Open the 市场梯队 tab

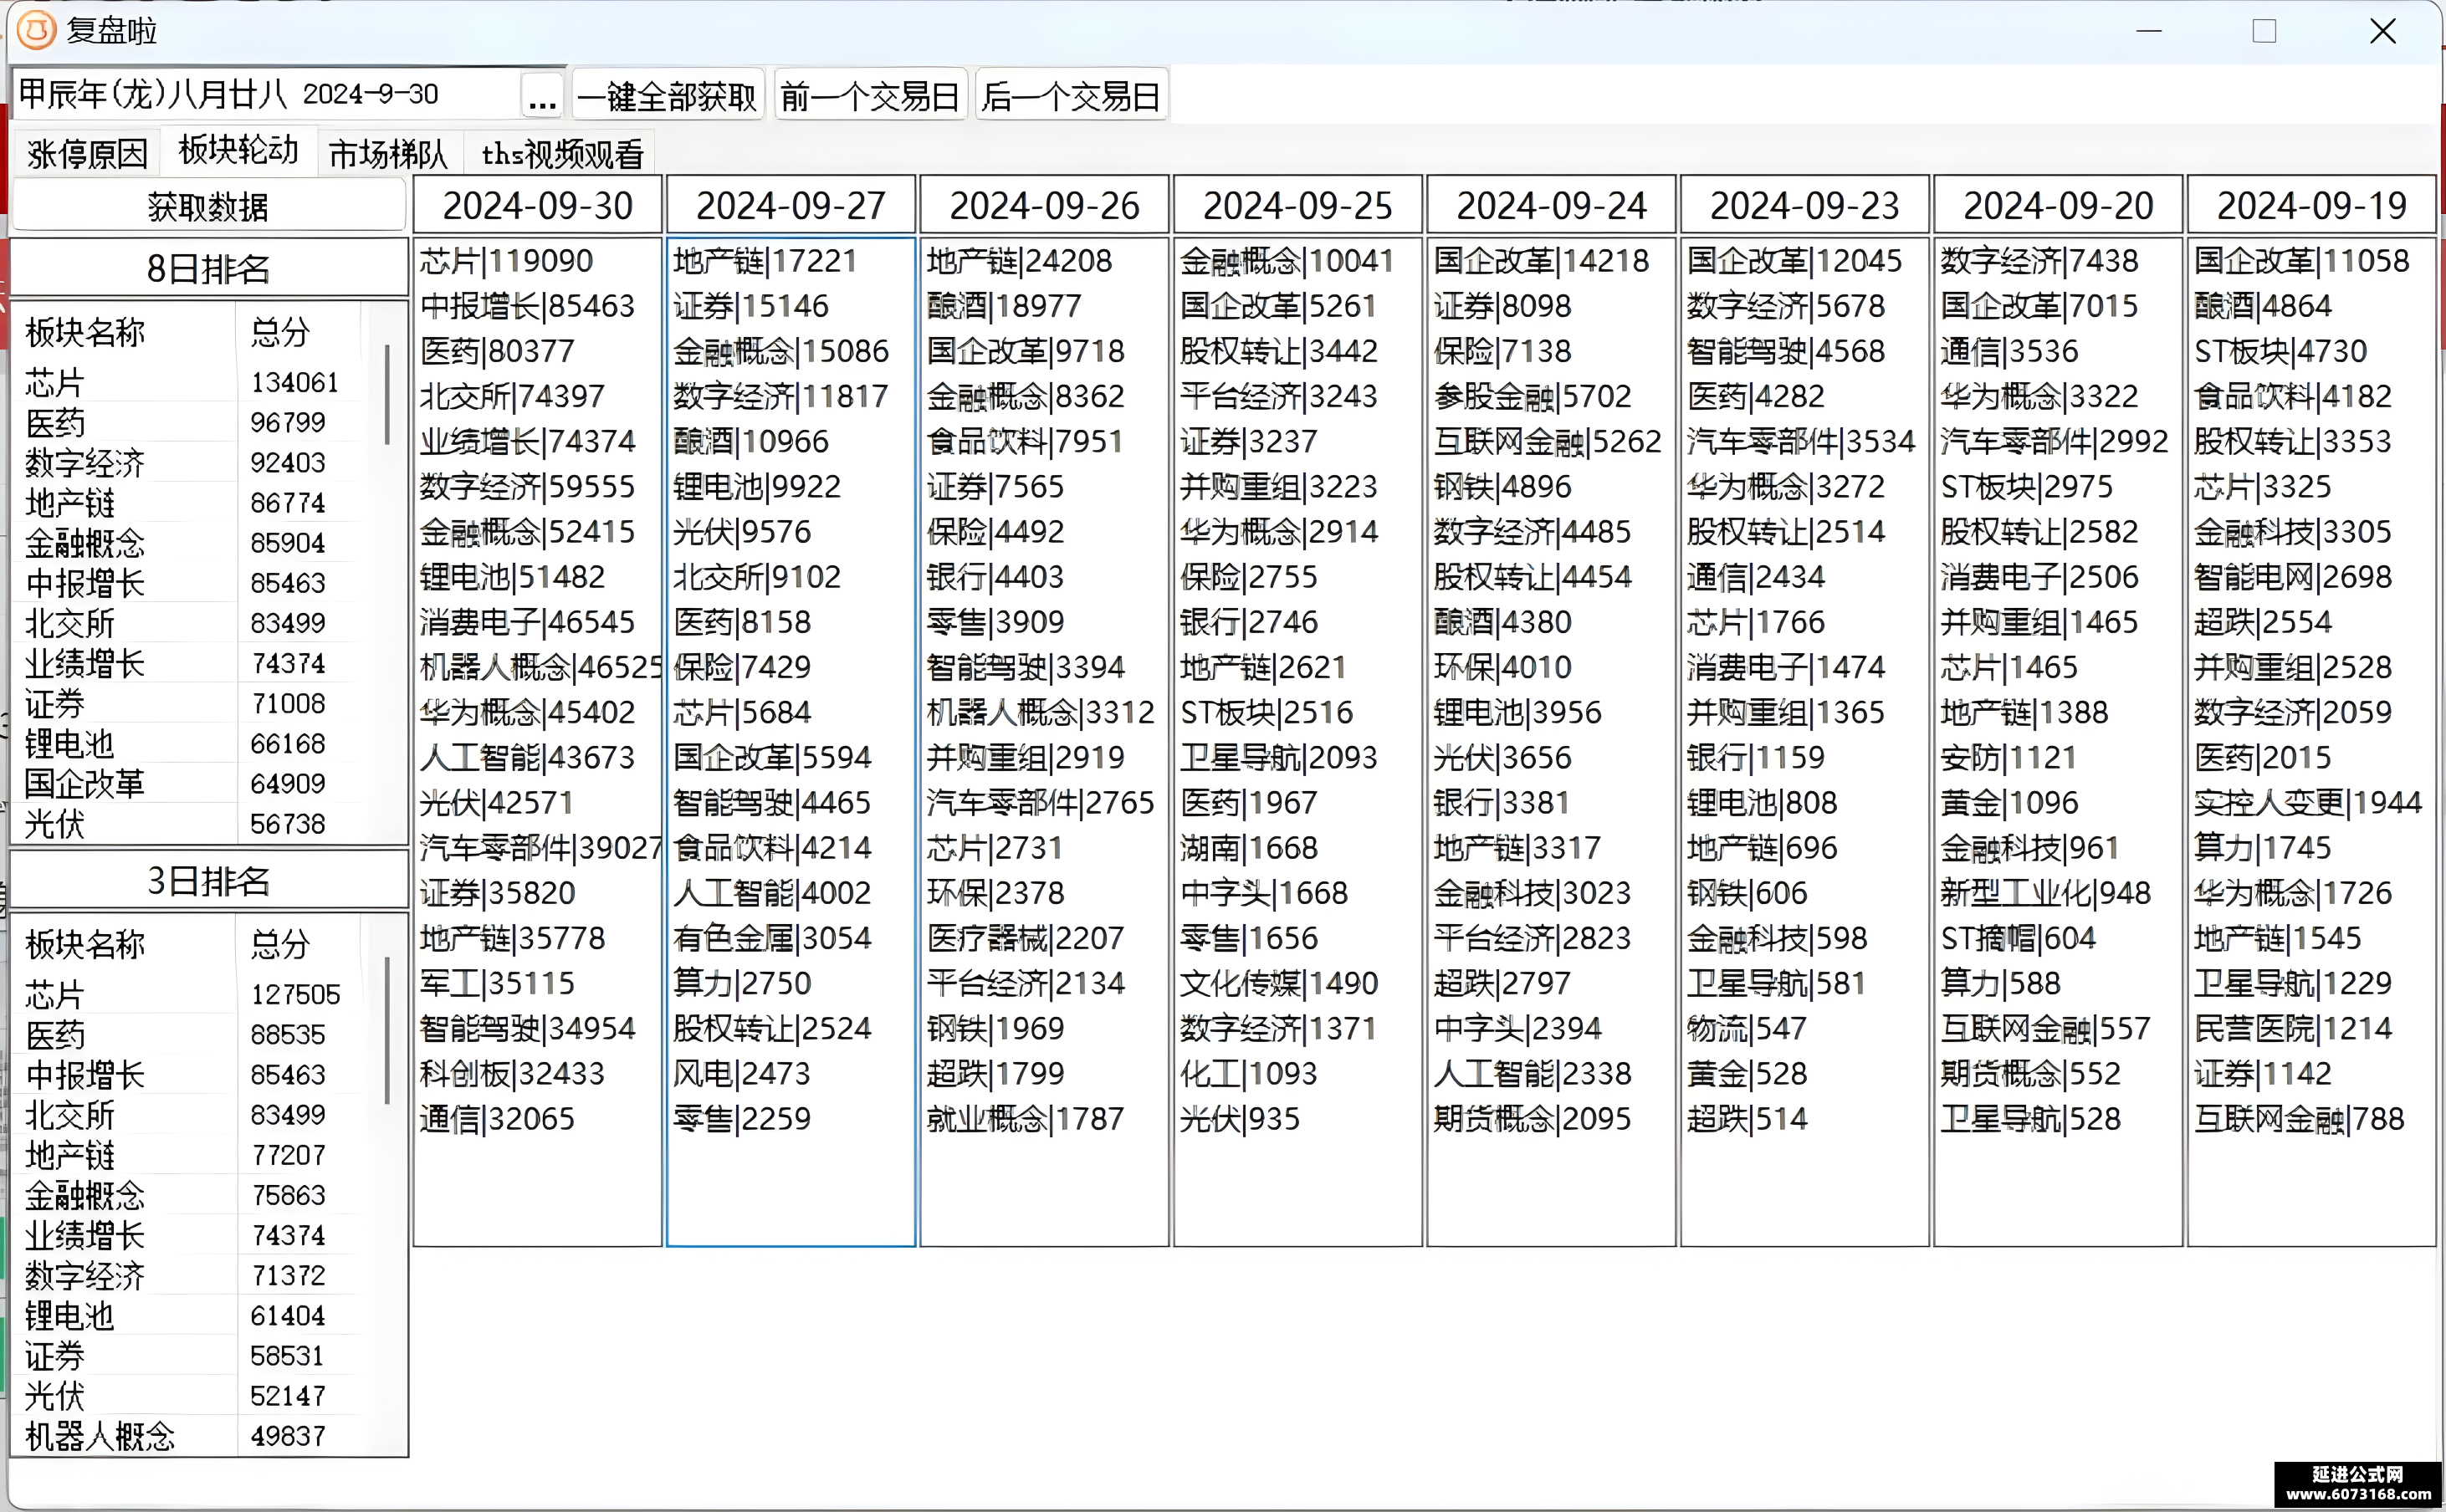(x=388, y=154)
